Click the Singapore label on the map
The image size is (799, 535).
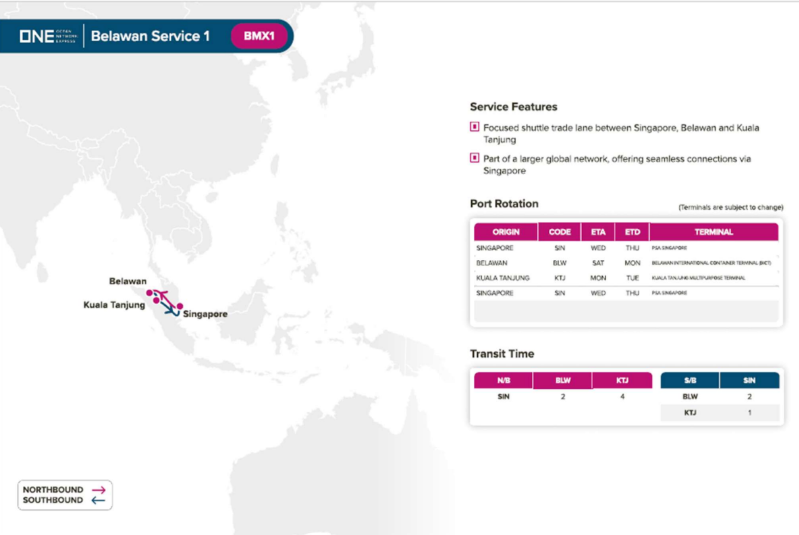coord(205,314)
